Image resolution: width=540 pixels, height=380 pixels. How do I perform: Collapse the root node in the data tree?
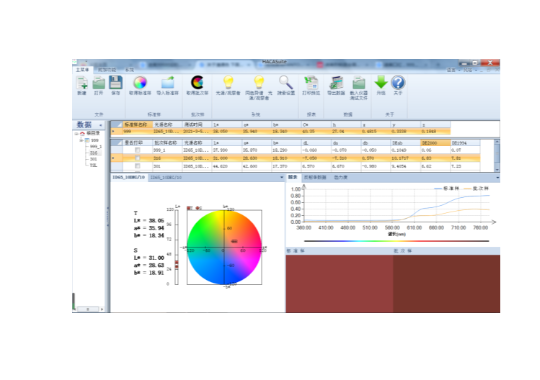[76, 134]
